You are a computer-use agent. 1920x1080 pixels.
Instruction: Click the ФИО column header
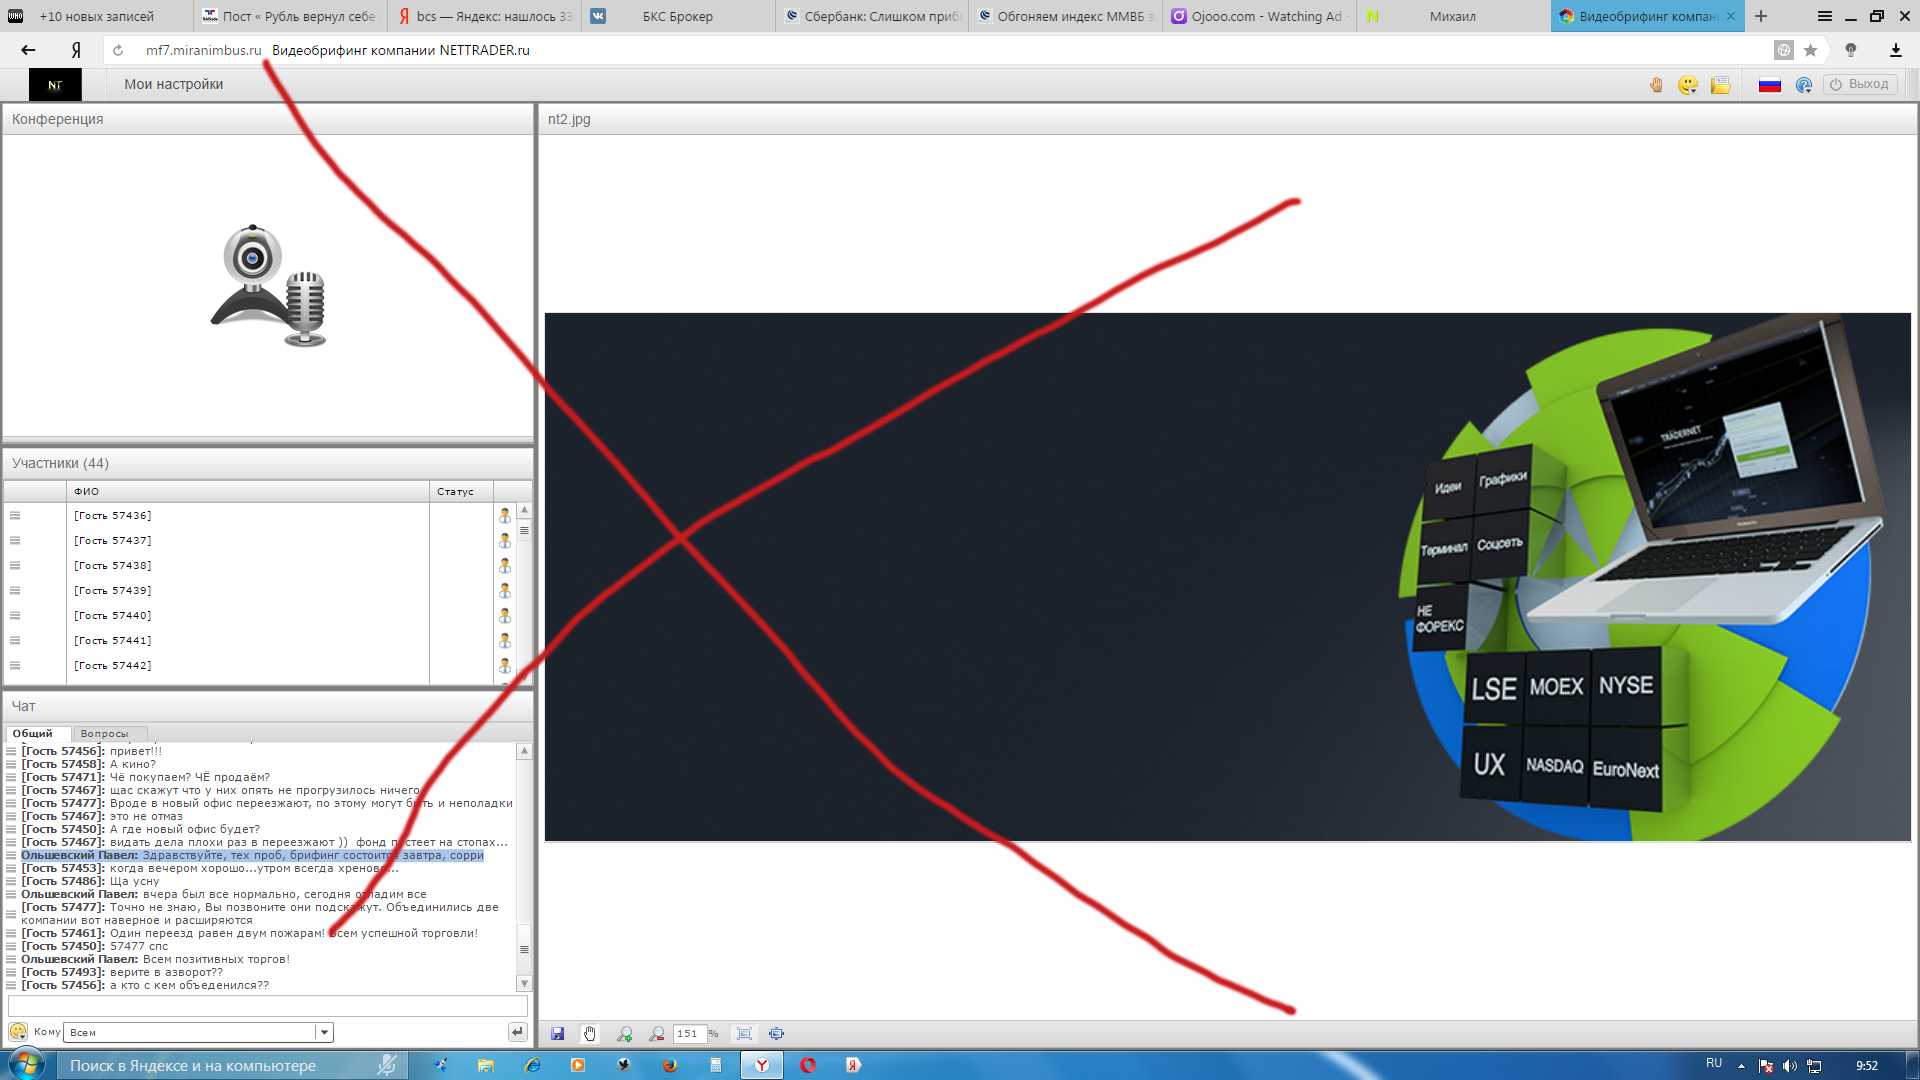point(248,491)
